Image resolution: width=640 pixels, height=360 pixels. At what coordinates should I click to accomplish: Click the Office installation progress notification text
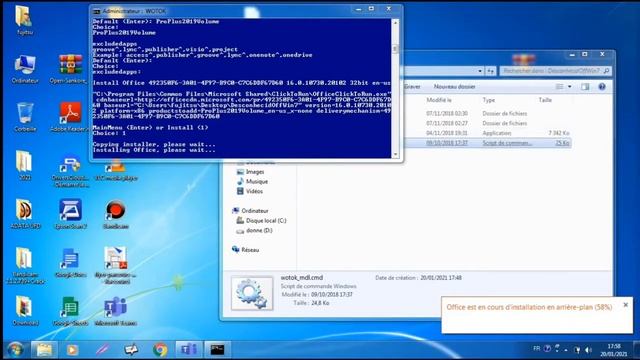529,307
